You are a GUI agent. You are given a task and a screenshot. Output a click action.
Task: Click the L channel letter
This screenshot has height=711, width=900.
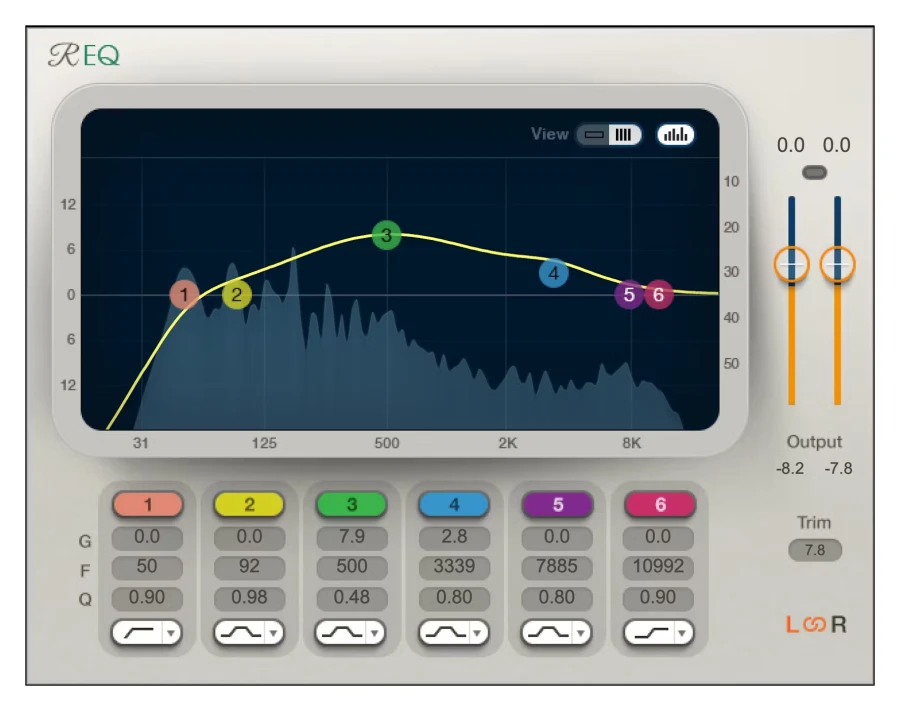pyautogui.click(x=792, y=624)
